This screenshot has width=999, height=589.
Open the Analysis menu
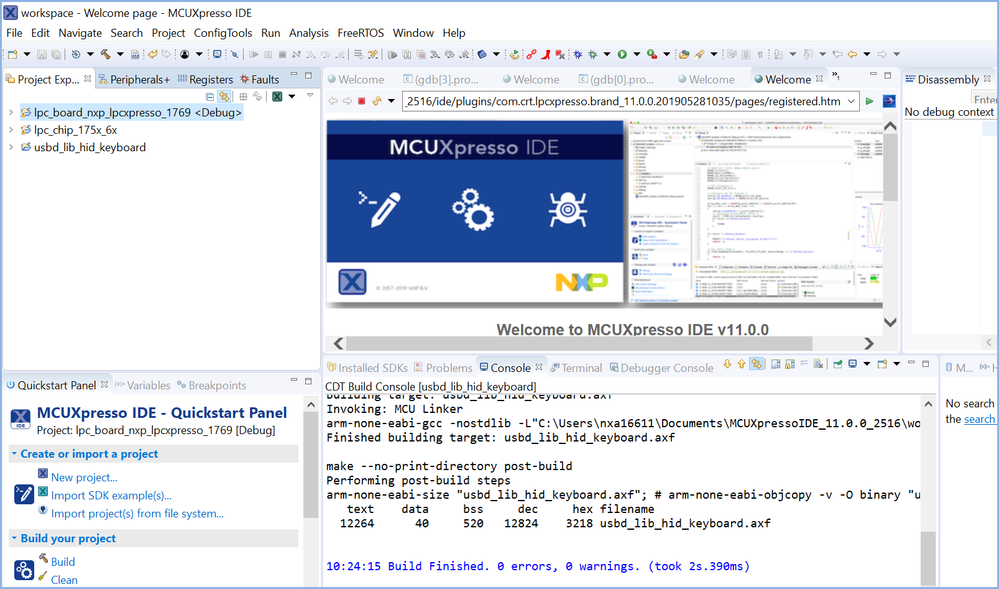tap(308, 33)
